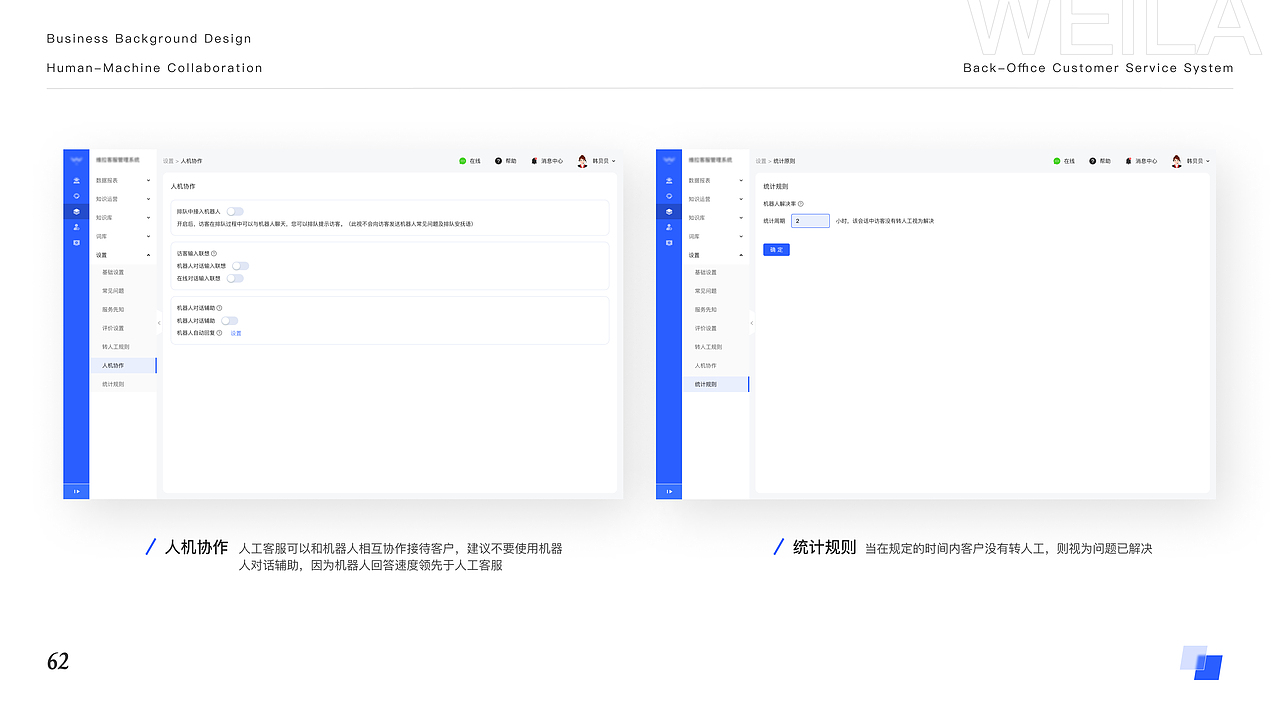This screenshot has height=720, width=1280.
Task: Click the logo icon in the 统计规则 screen sidebar
Action: point(669,160)
